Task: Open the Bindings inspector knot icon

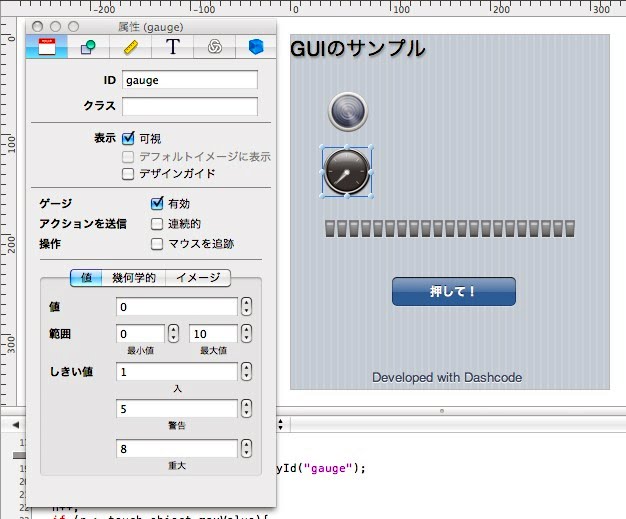Action: tap(214, 46)
